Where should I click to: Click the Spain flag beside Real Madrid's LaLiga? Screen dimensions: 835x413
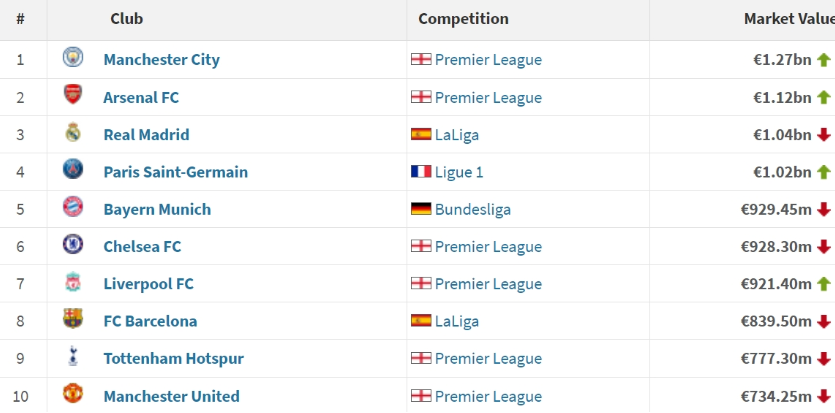(421, 135)
